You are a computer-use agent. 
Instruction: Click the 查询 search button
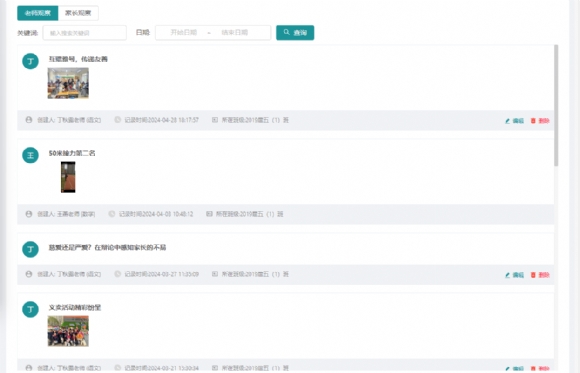[295, 33]
